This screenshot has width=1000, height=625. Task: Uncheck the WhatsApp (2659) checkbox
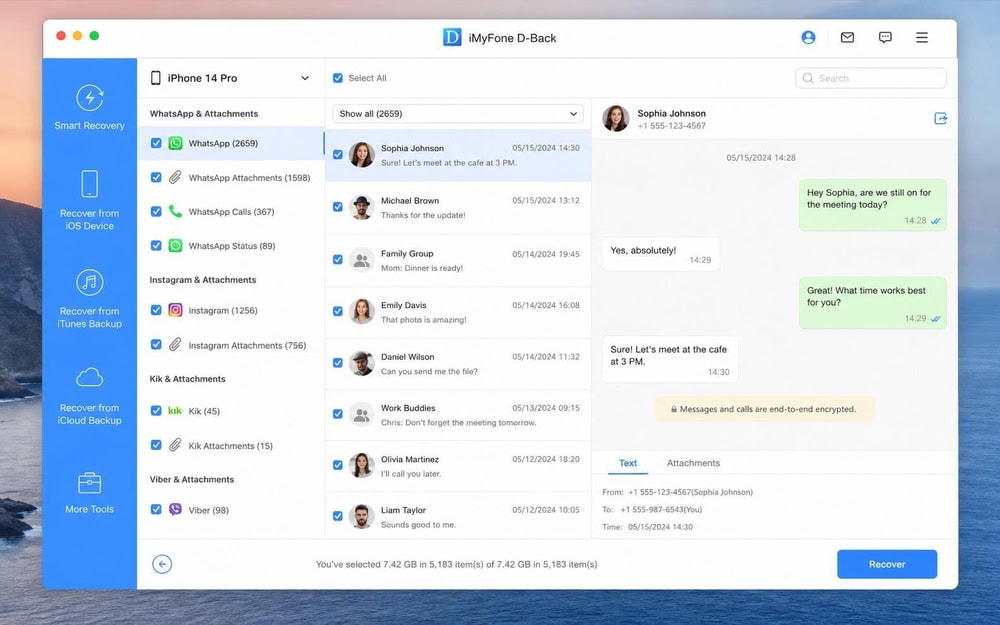(156, 143)
